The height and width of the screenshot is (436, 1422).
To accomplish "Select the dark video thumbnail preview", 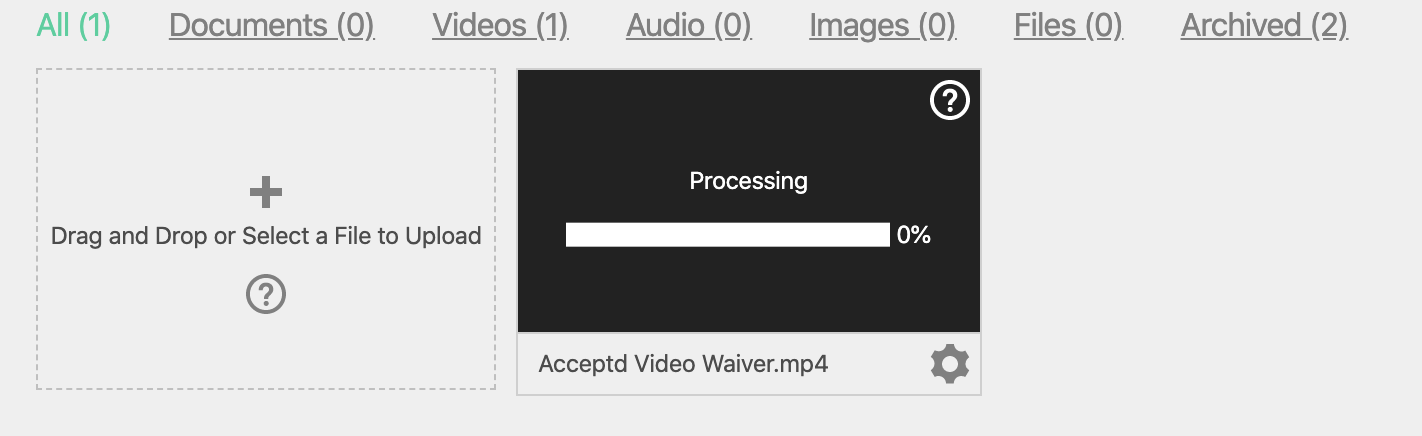I will point(749,201).
